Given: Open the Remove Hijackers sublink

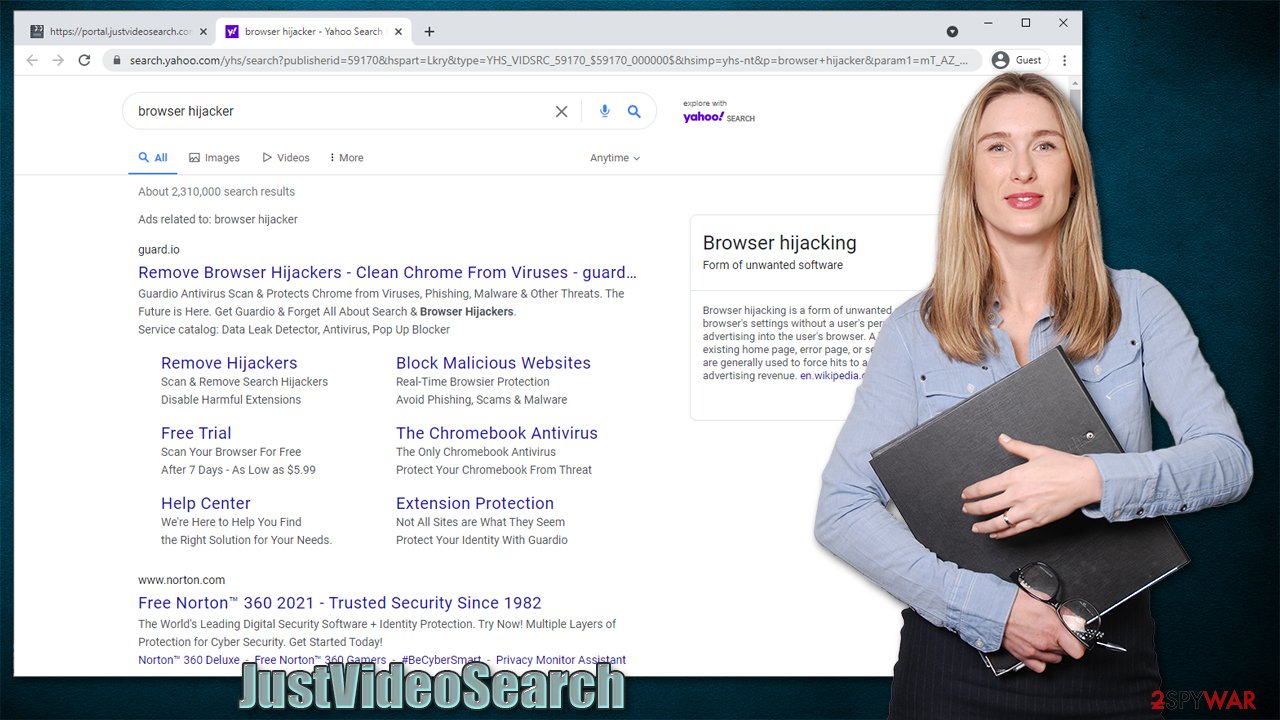Looking at the screenshot, I should (x=229, y=363).
